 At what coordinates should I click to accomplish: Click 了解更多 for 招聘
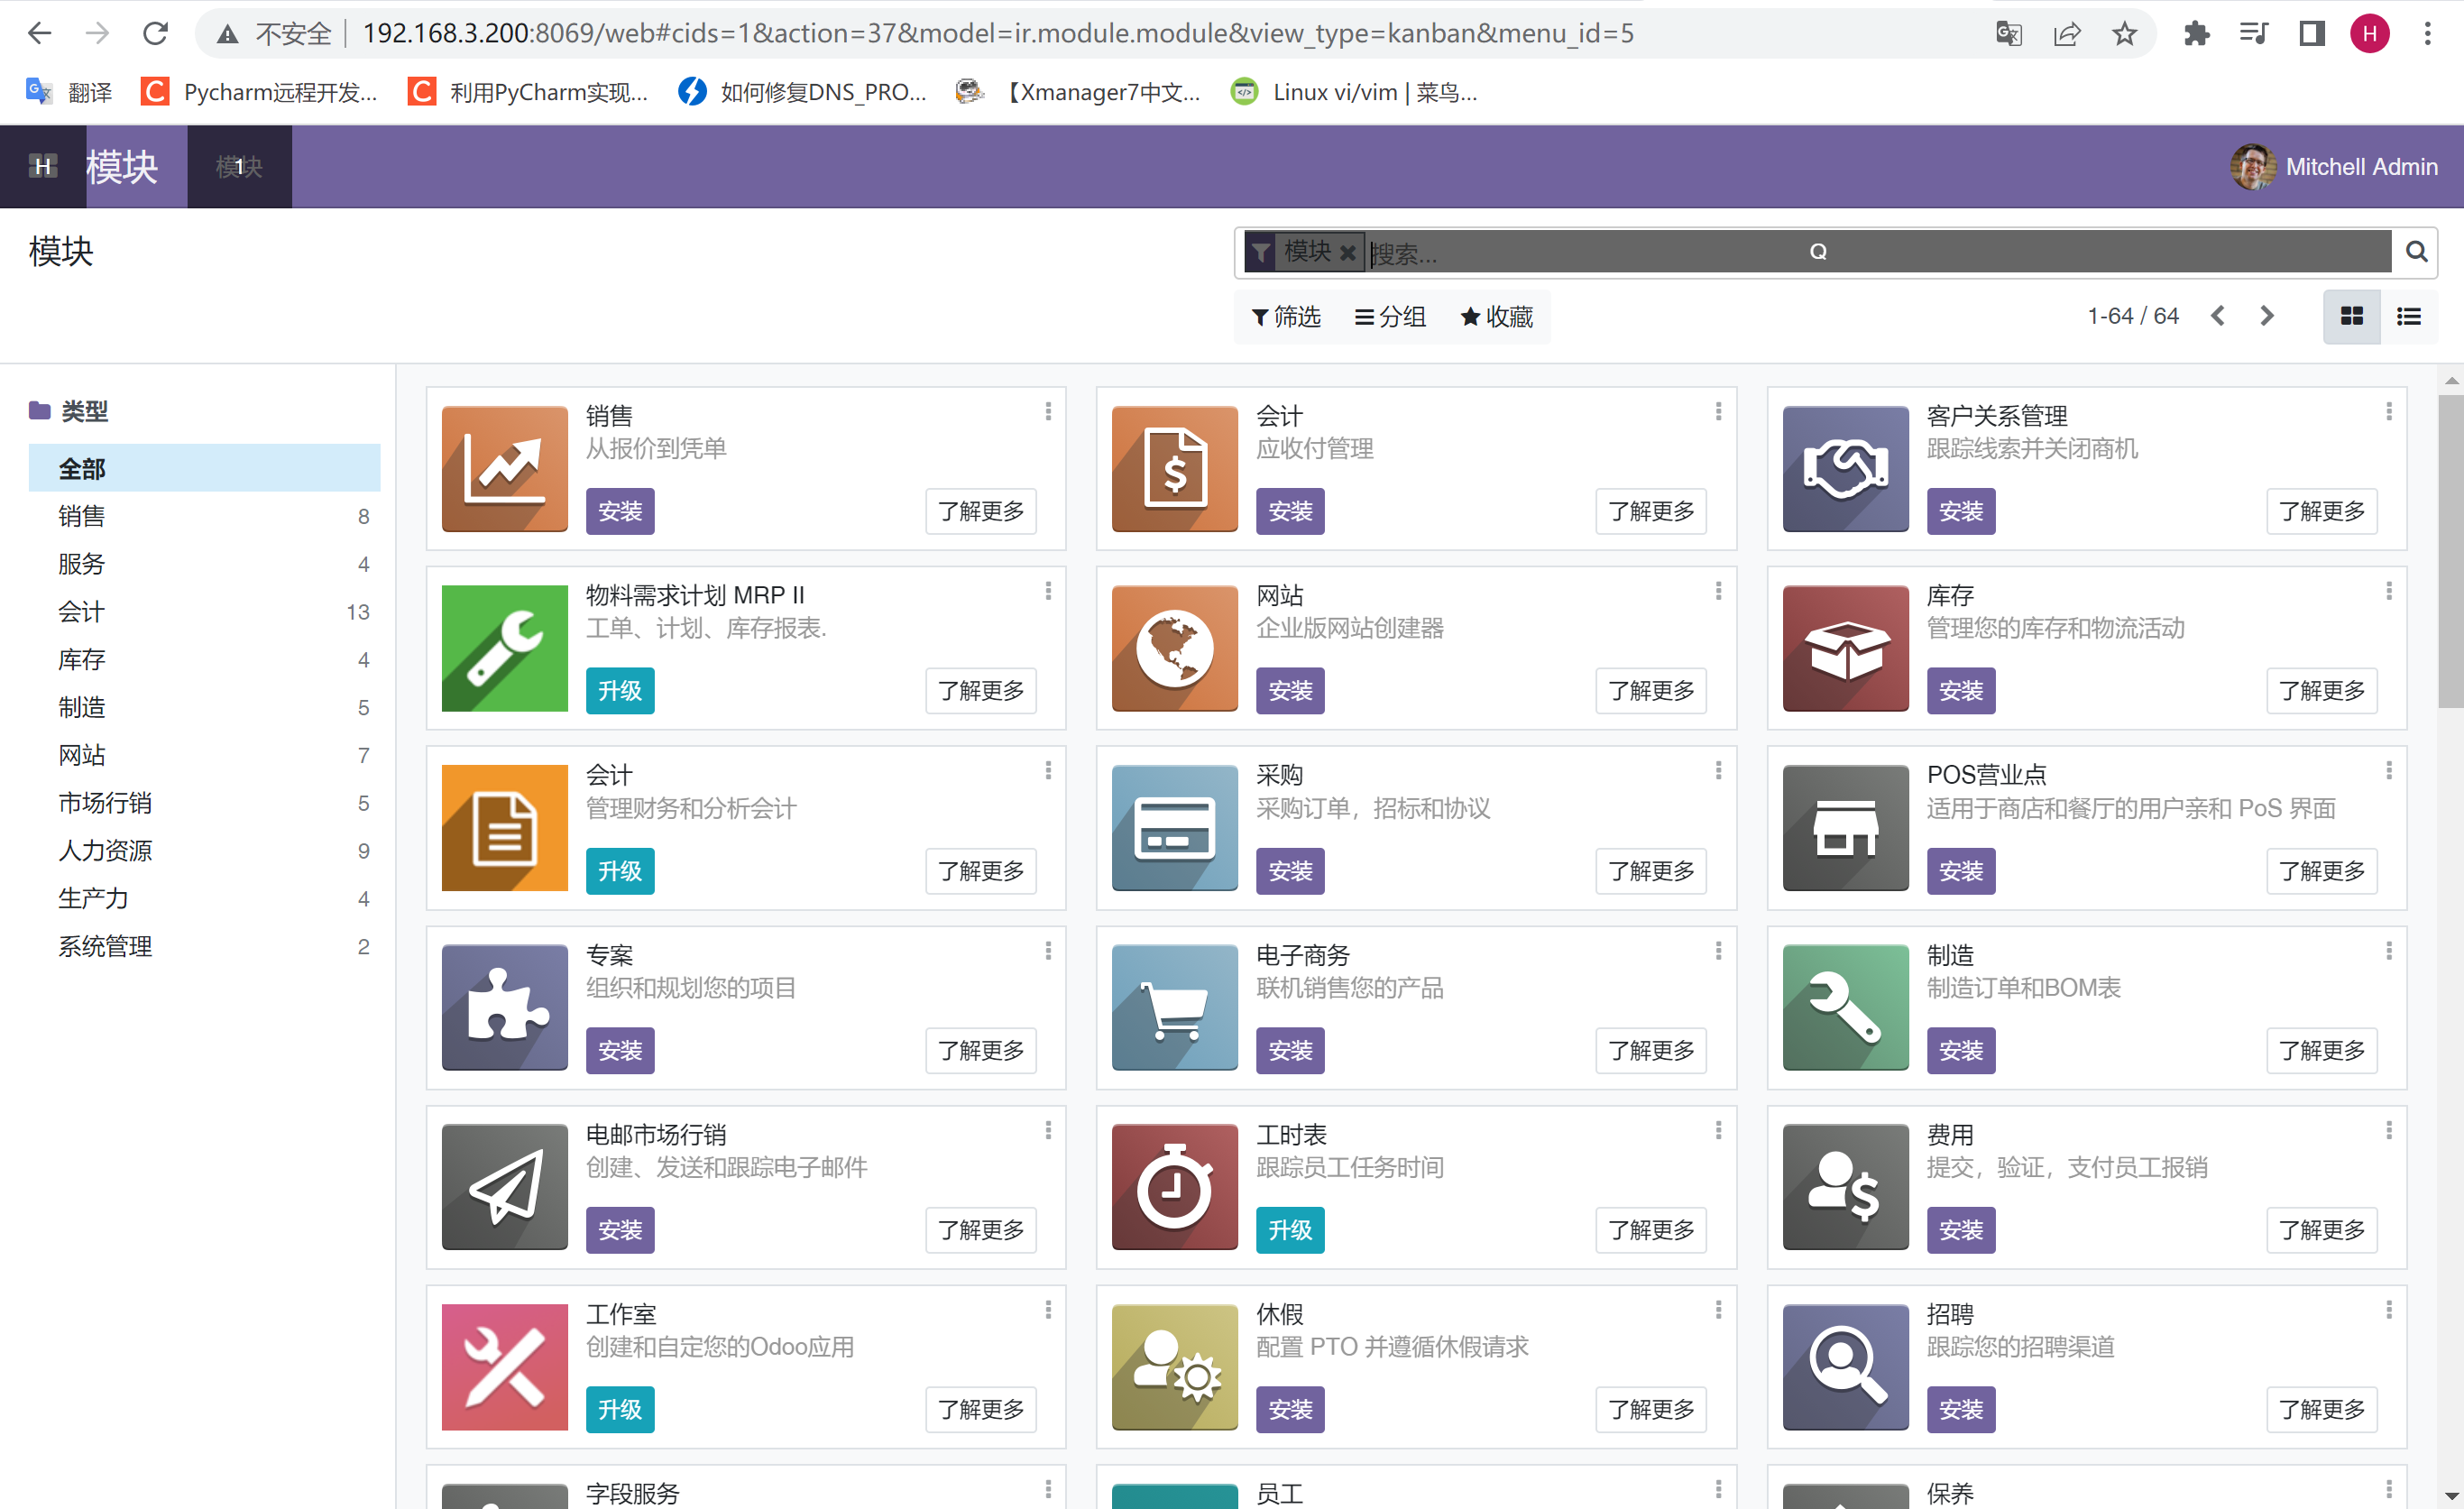click(x=2322, y=1410)
